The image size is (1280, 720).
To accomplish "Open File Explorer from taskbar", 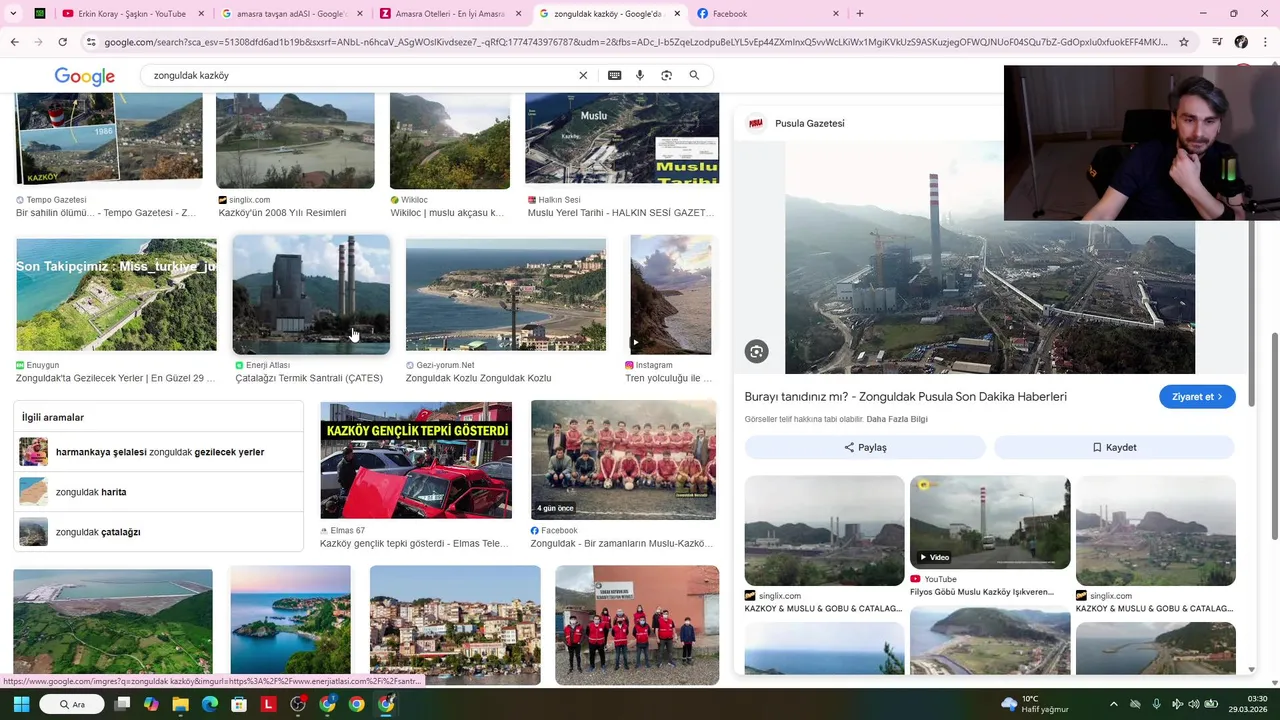I will pos(181,704).
